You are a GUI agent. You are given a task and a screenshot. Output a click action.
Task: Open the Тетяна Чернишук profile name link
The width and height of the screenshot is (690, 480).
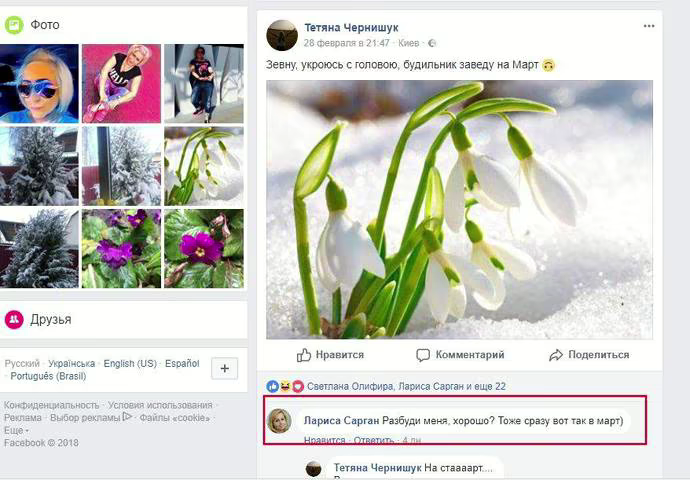tap(351, 28)
